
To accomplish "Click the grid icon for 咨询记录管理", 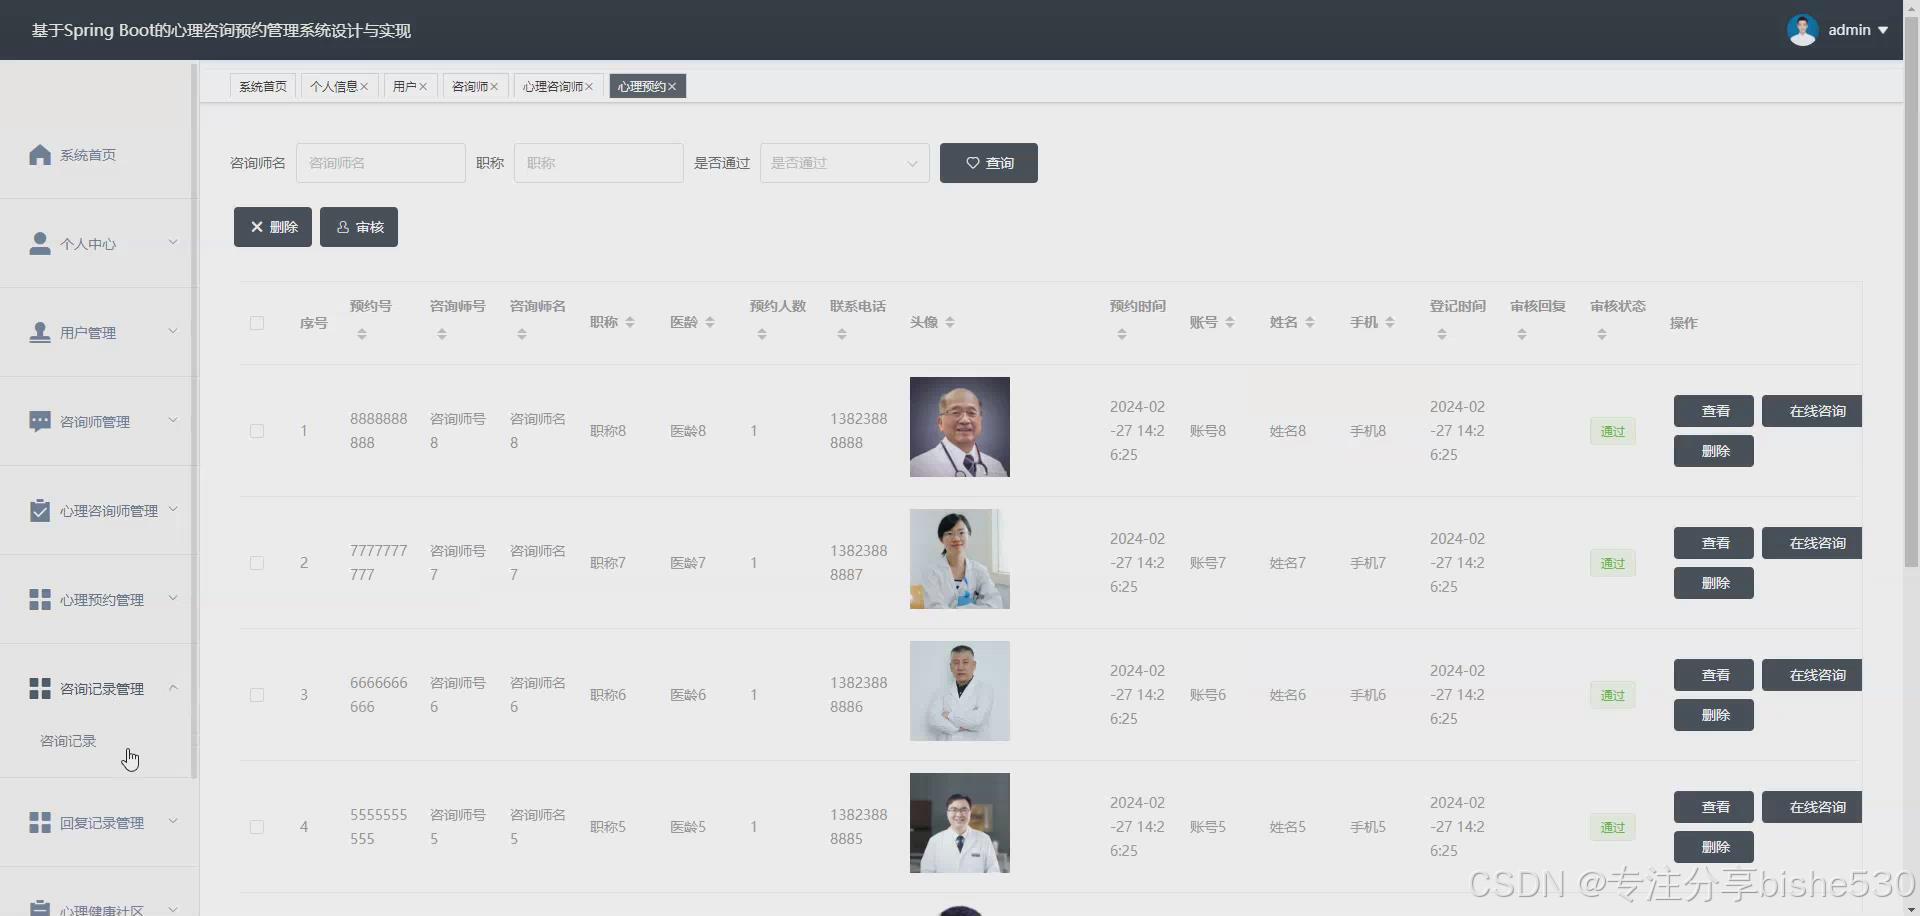I will point(40,688).
